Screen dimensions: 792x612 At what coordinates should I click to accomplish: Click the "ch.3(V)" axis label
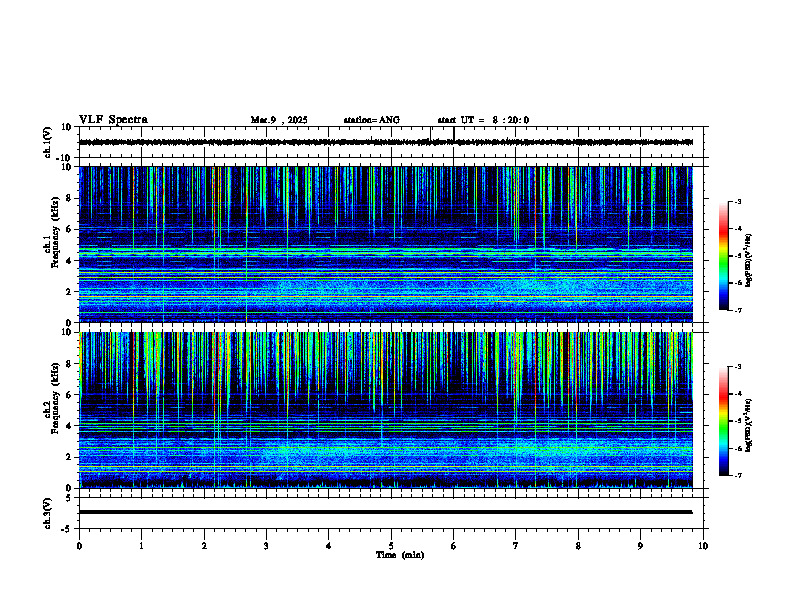(47, 513)
